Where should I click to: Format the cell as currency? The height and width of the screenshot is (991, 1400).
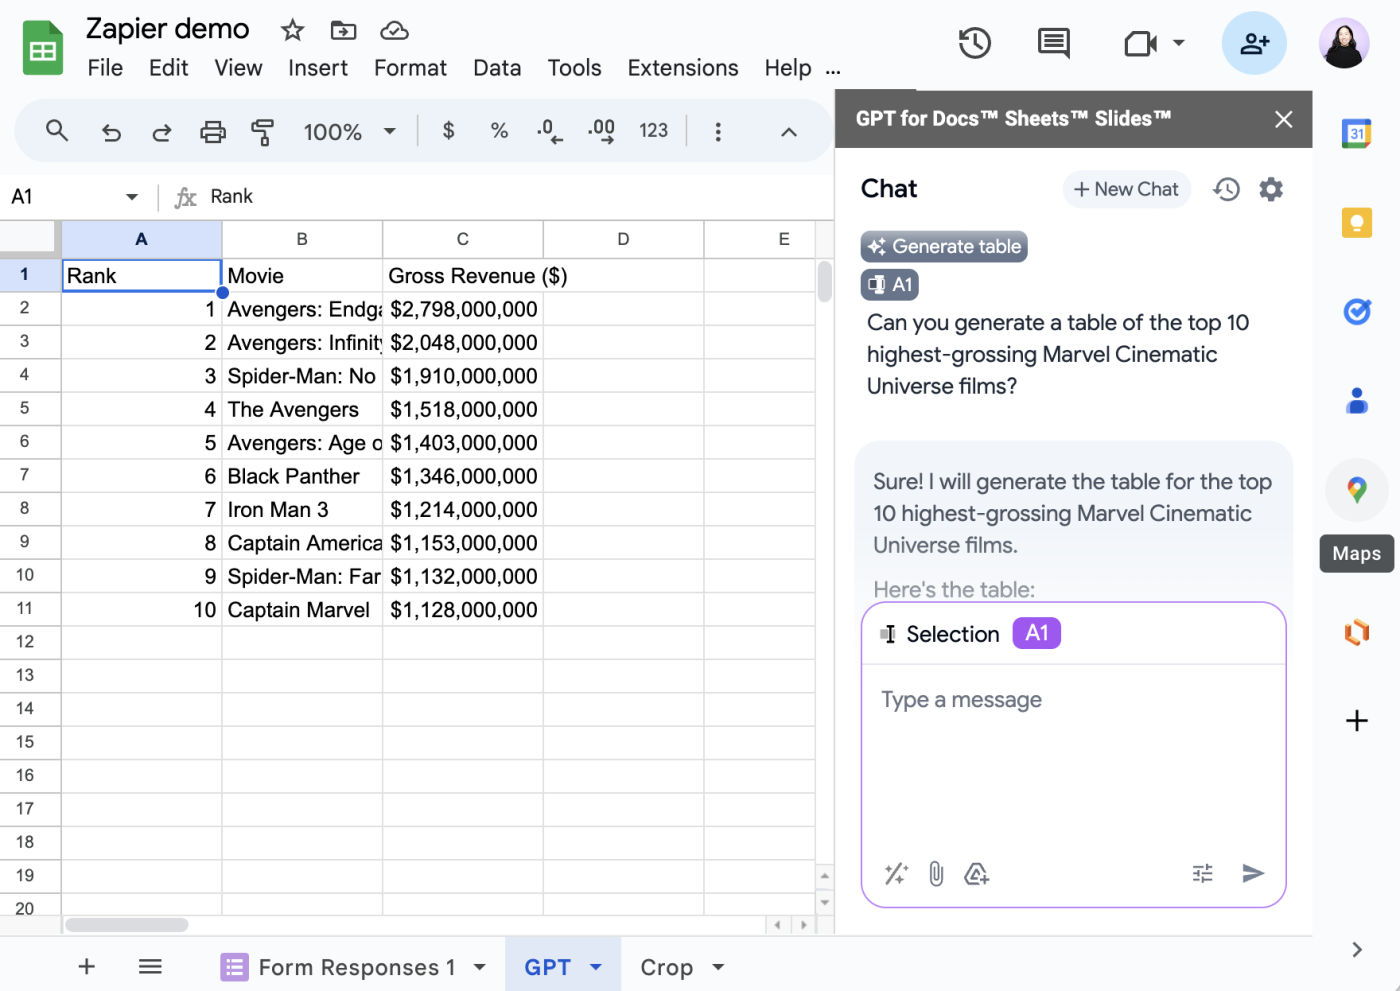click(x=448, y=131)
